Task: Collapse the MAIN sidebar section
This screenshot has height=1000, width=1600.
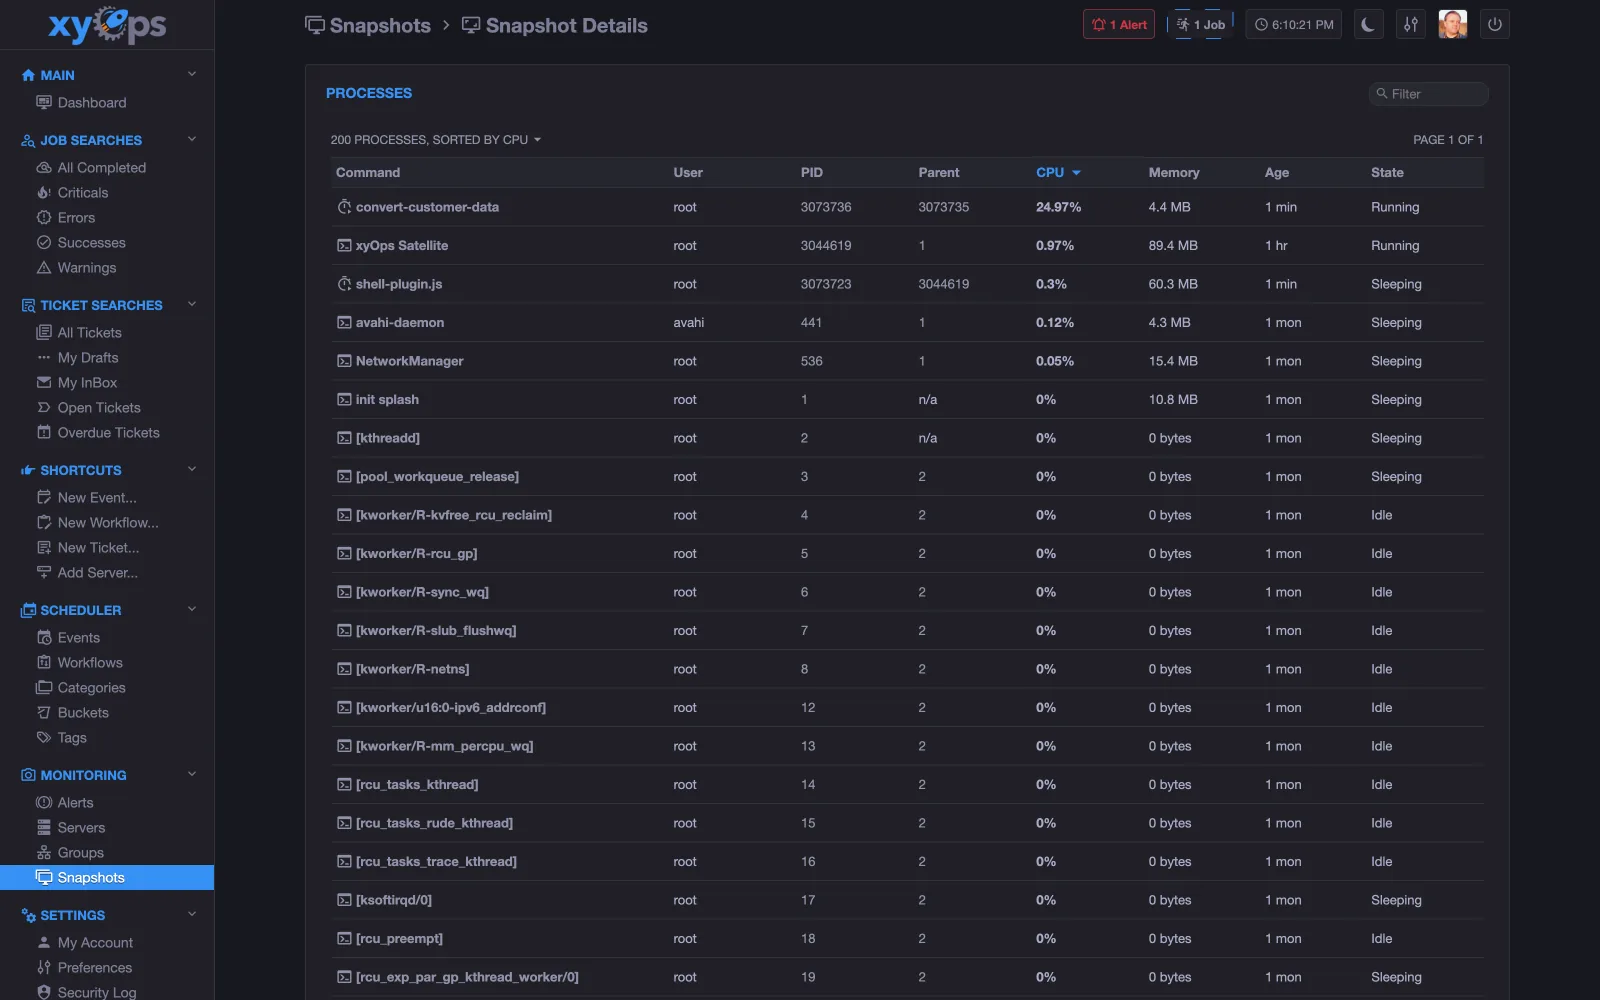Action: 192,75
